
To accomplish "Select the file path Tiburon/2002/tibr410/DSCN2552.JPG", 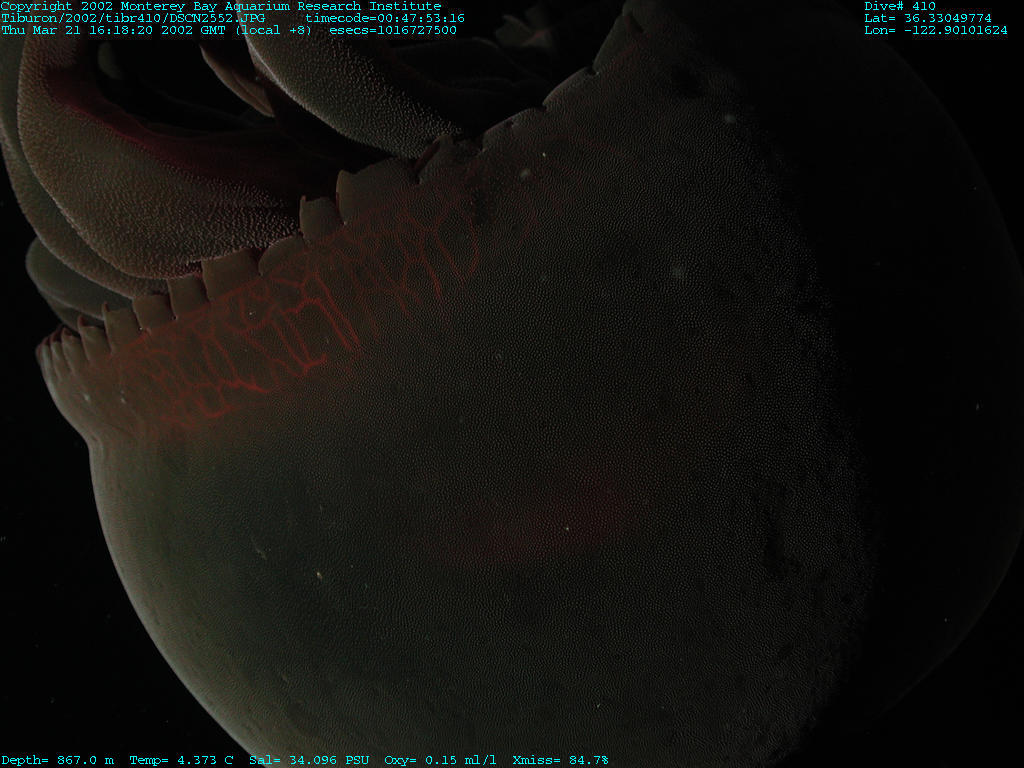I will (x=133, y=18).
